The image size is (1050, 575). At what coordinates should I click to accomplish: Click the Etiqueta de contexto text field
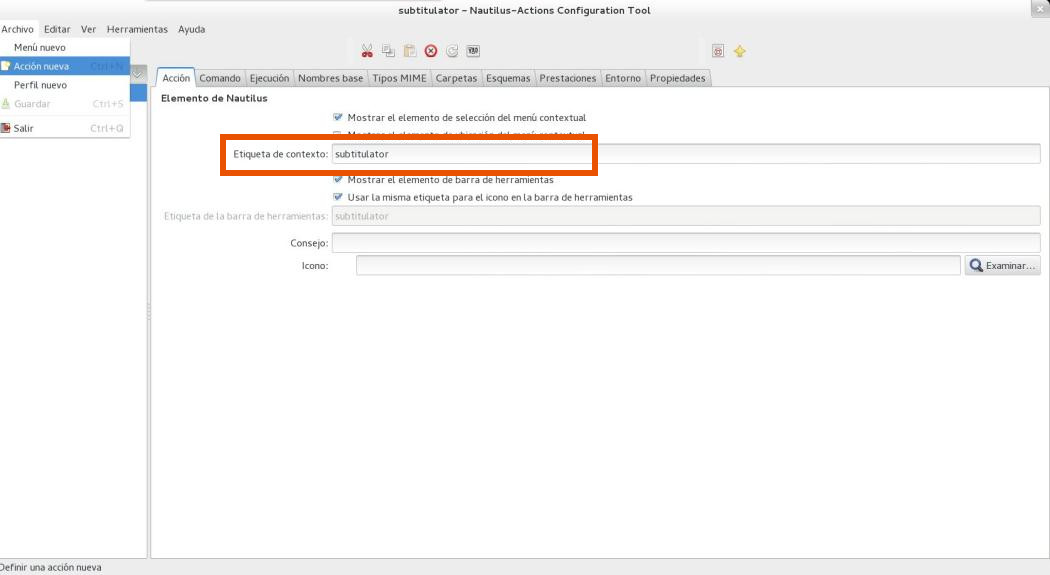(686, 154)
